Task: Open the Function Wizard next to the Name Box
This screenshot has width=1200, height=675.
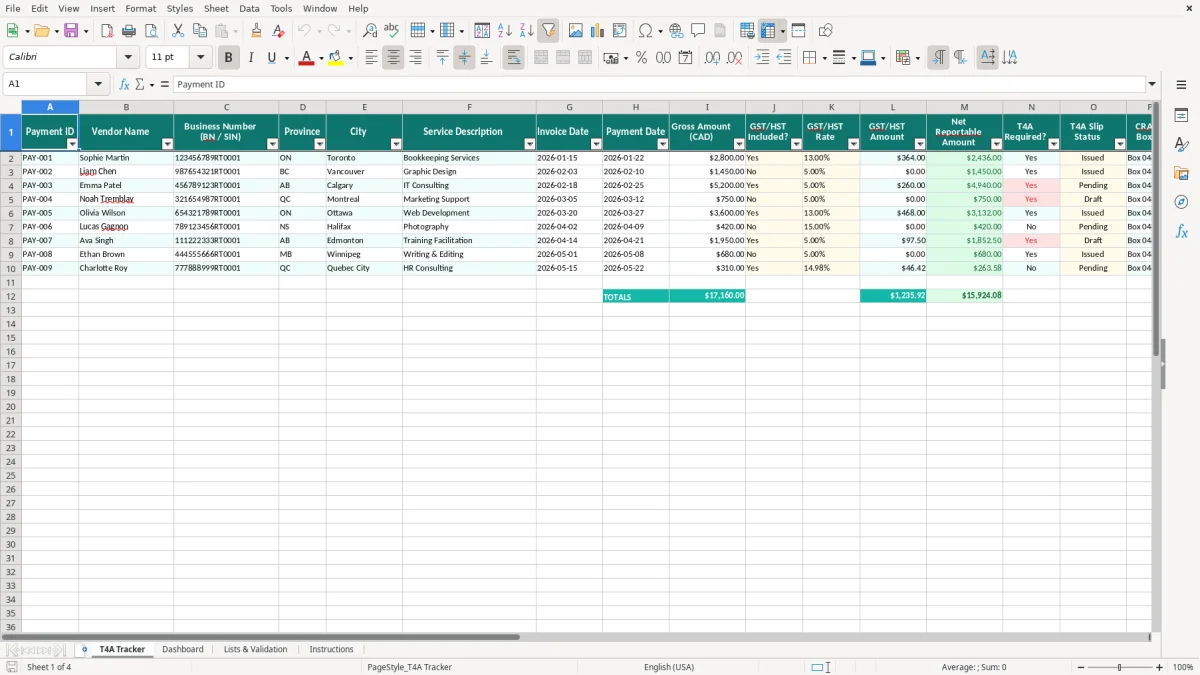Action: (x=124, y=84)
